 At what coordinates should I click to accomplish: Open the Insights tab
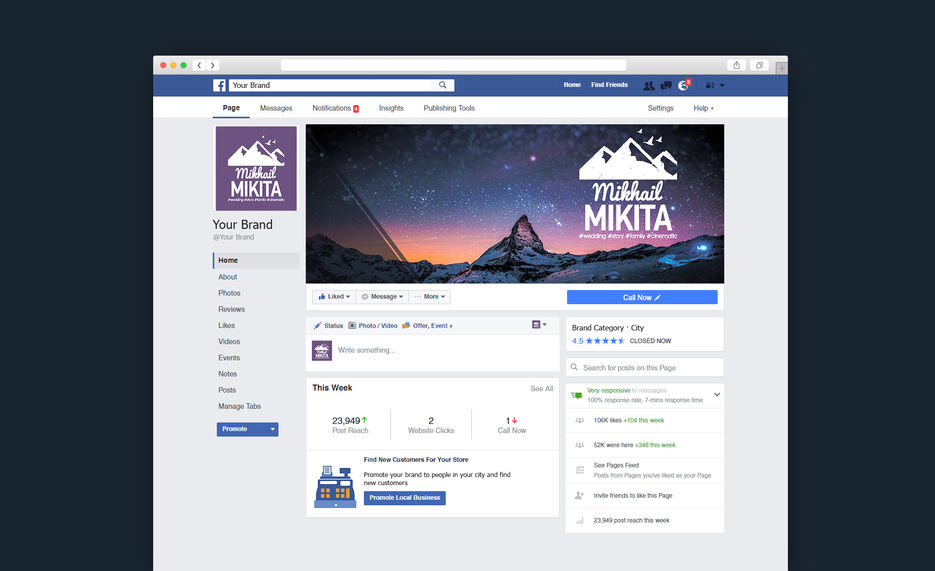391,108
